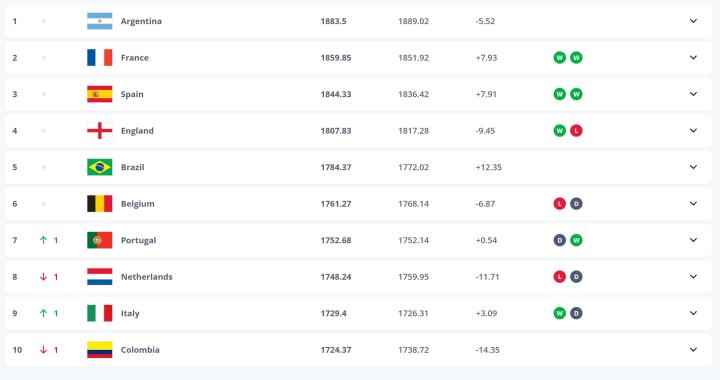Click the Argentina flag icon
Screen dimensions: 720x380
(100, 21)
